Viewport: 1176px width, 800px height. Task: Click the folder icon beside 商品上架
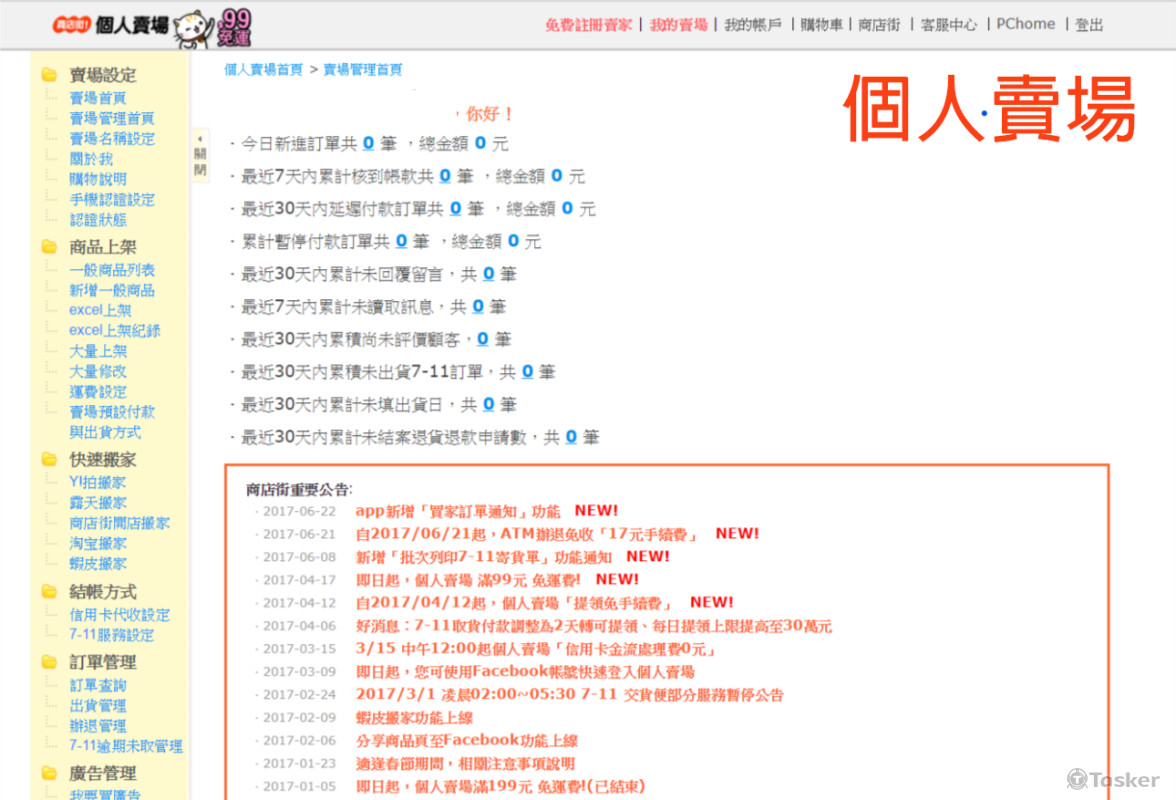tap(48, 247)
